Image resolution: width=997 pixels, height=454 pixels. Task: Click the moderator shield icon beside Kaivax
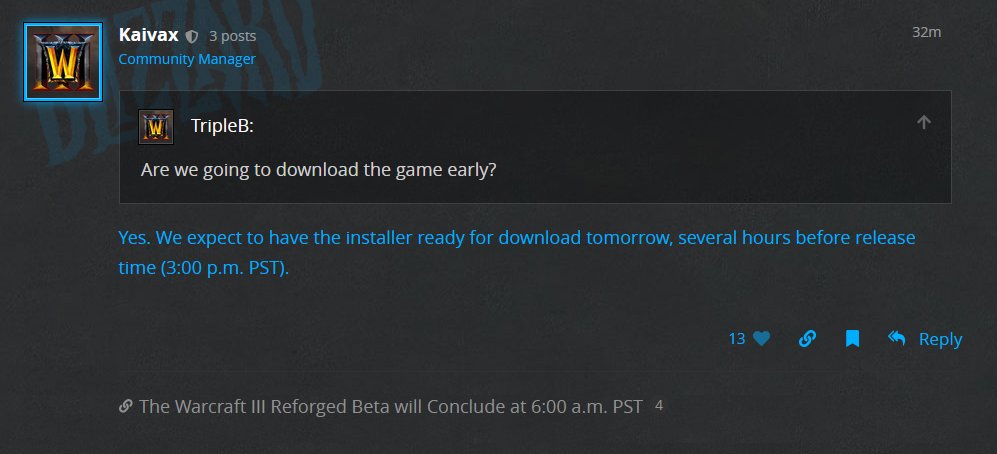point(192,36)
